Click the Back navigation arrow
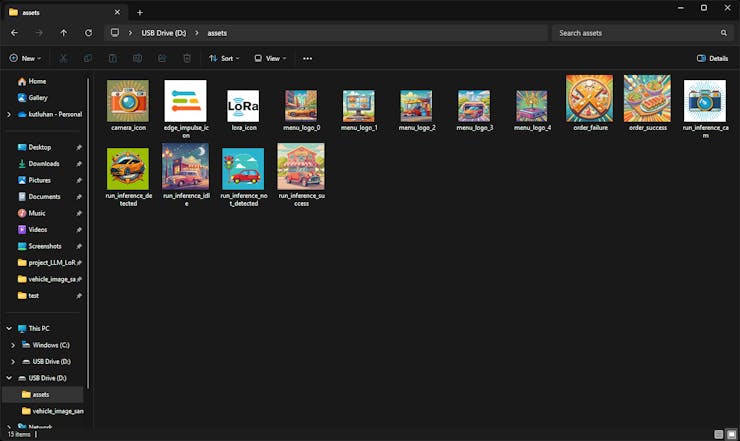 (14, 33)
